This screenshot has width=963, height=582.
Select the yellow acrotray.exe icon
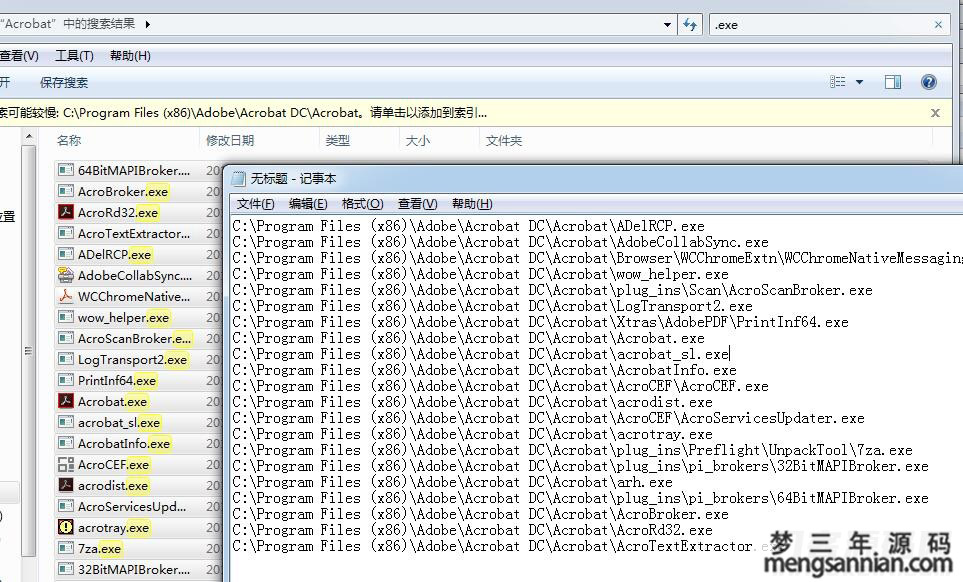[x=66, y=527]
